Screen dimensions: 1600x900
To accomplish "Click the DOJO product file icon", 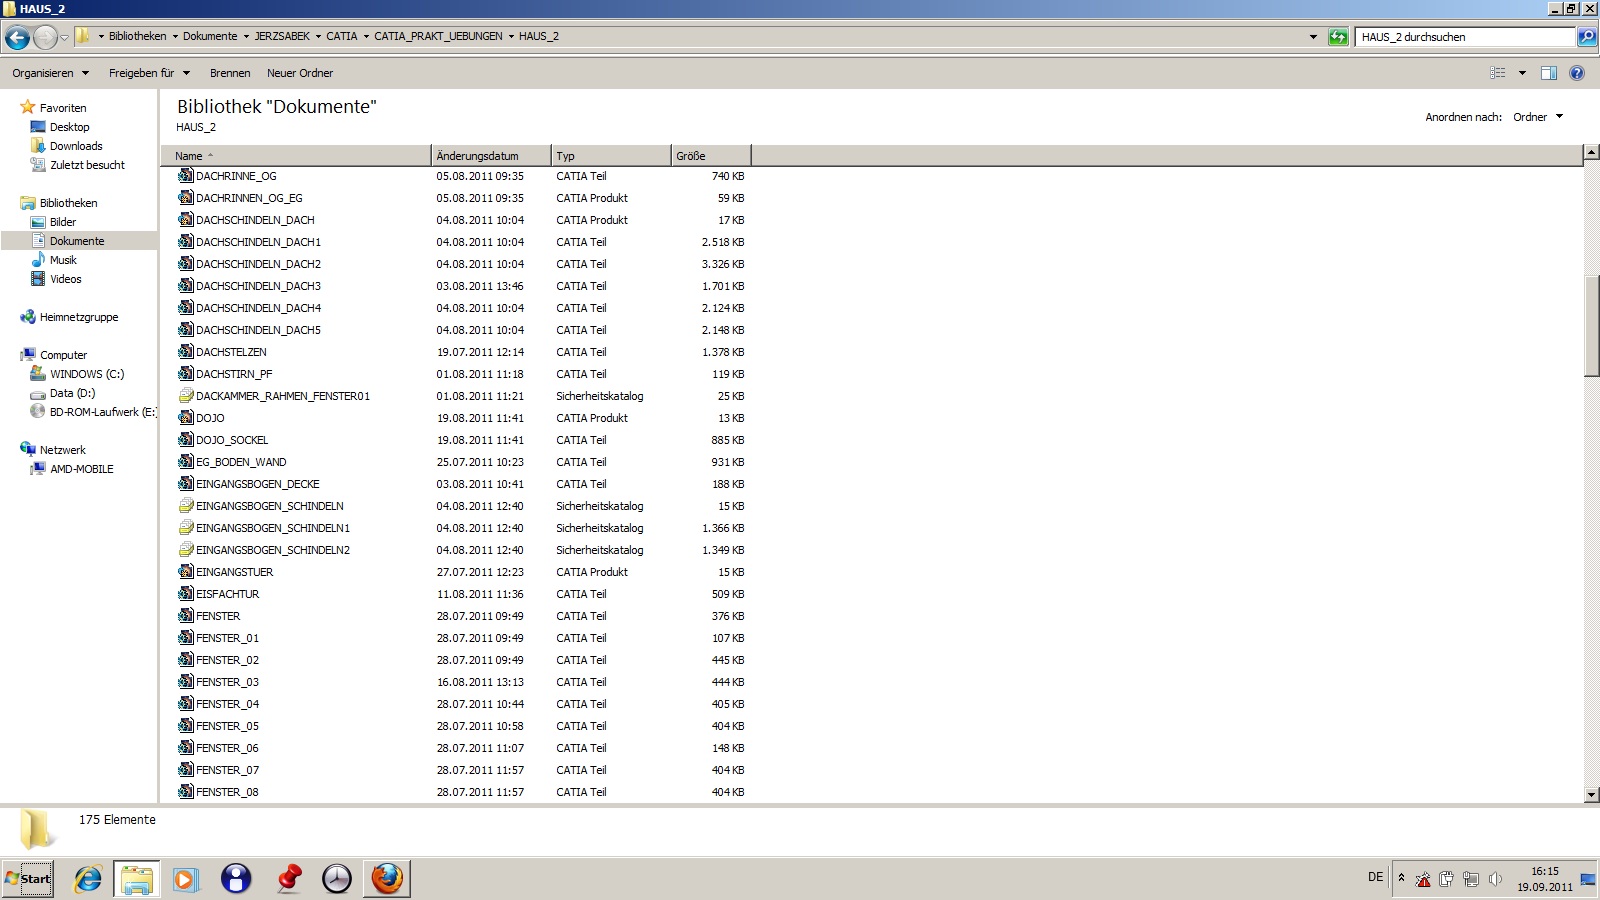I will coord(185,417).
